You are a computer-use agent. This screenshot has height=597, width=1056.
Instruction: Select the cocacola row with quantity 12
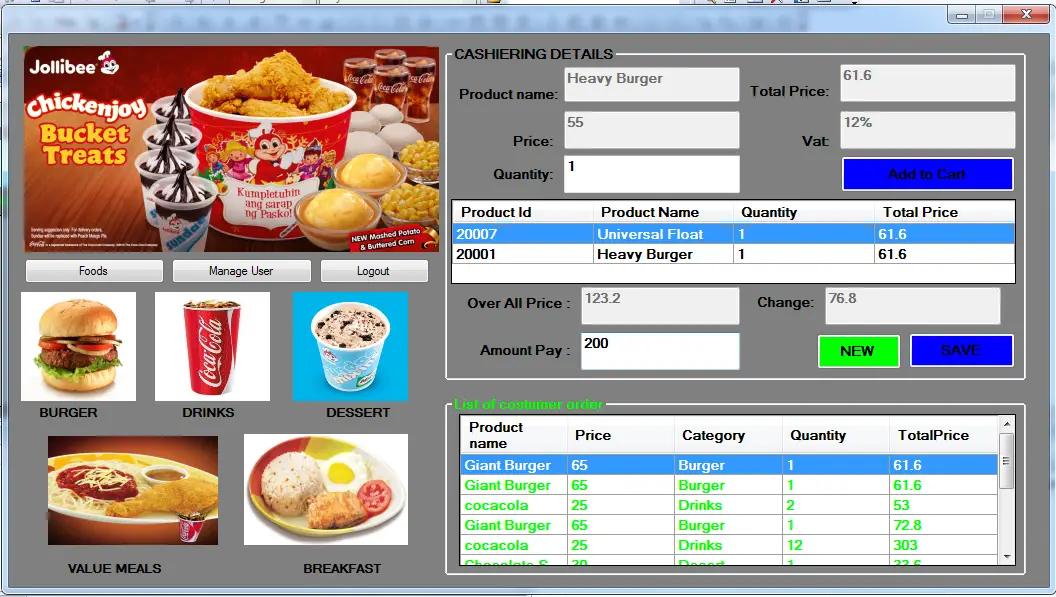click(x=729, y=545)
